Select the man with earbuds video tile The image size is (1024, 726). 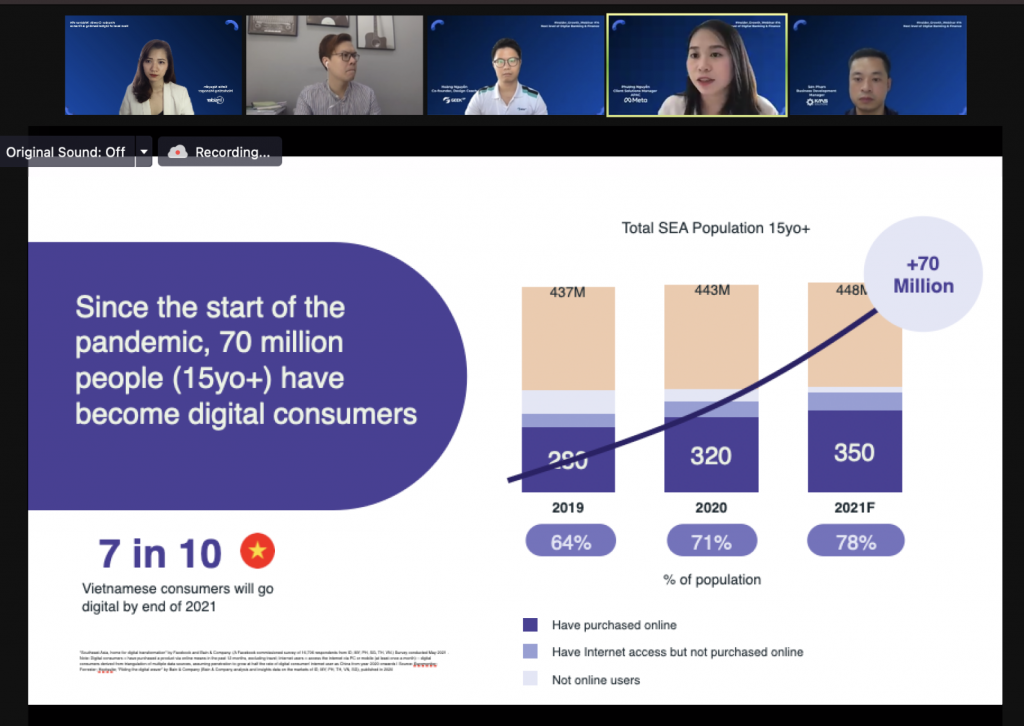tap(334, 65)
